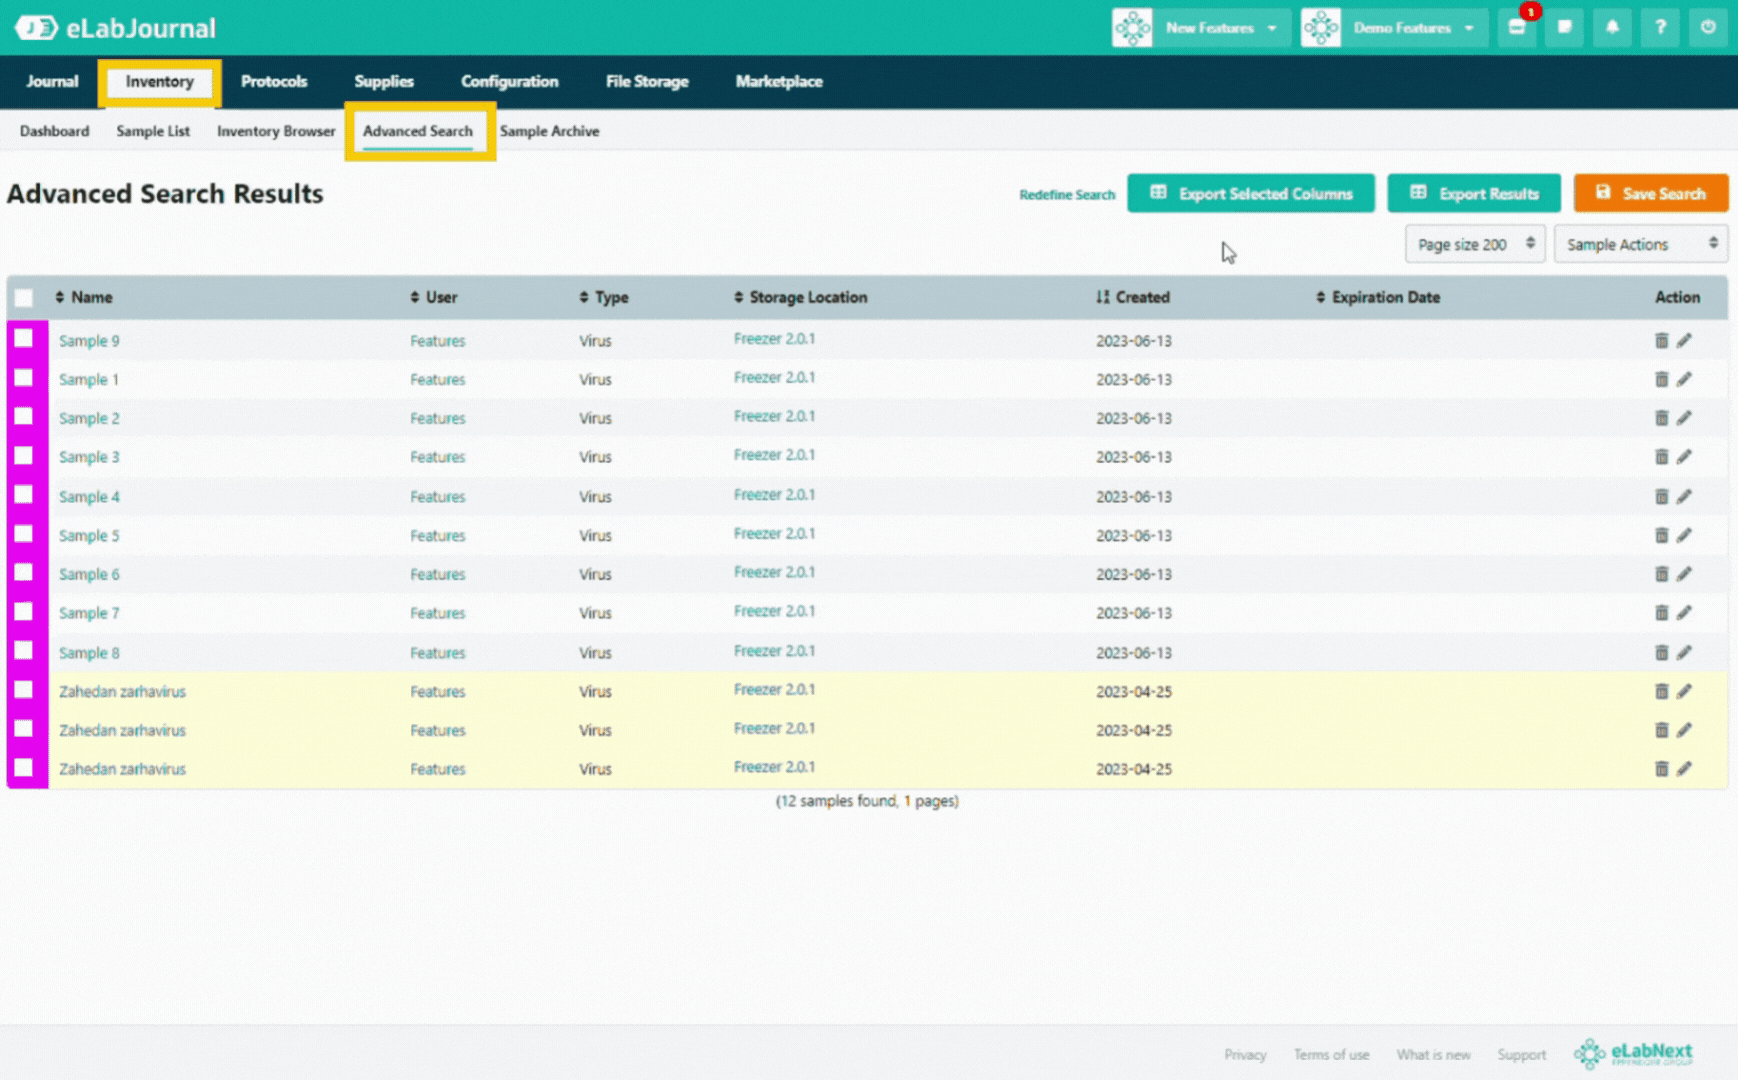
Task: Click the Storage Location sort arrows
Action: (x=739, y=297)
